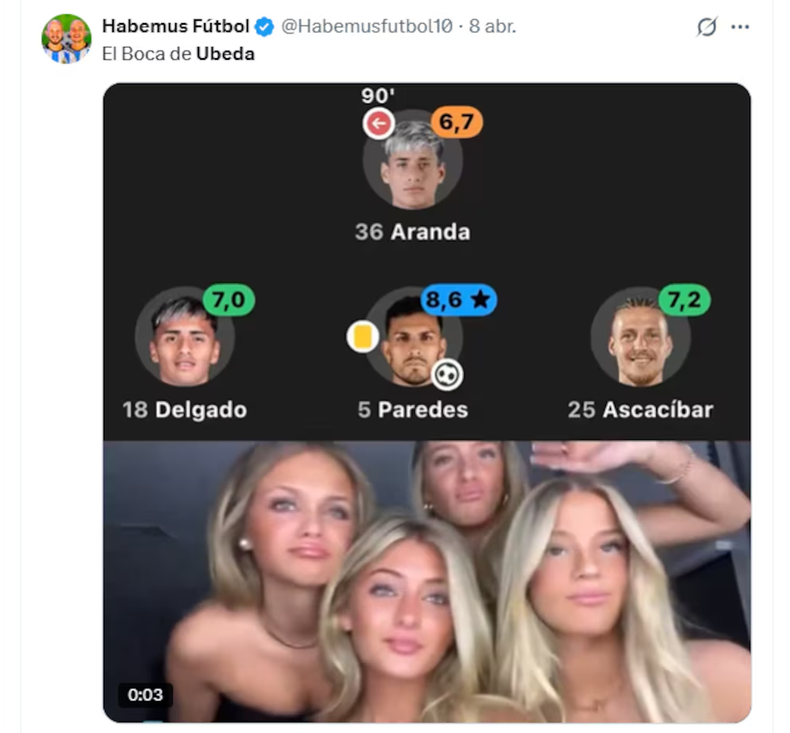
Task: Click the yellow card icon beside Paredes
Action: point(362,337)
